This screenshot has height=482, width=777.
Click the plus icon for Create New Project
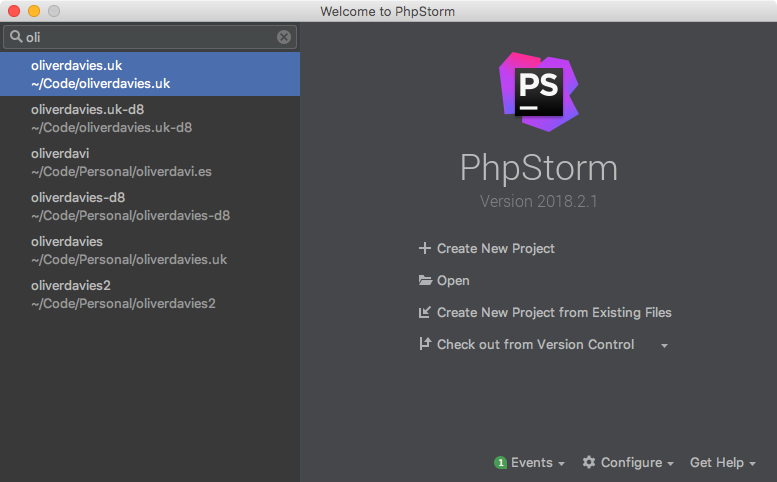pyautogui.click(x=425, y=248)
